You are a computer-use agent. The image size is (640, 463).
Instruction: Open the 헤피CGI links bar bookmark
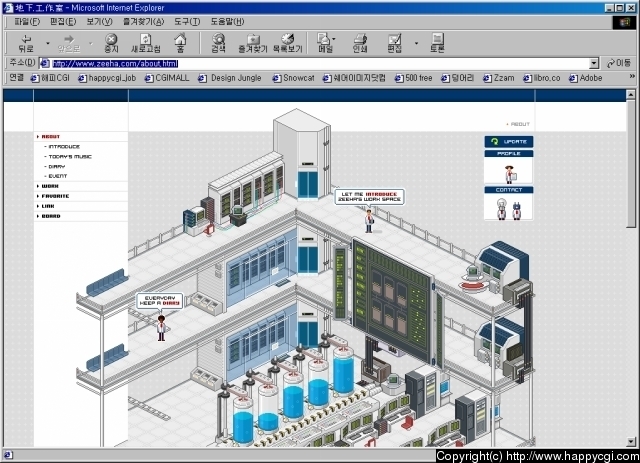[50, 78]
